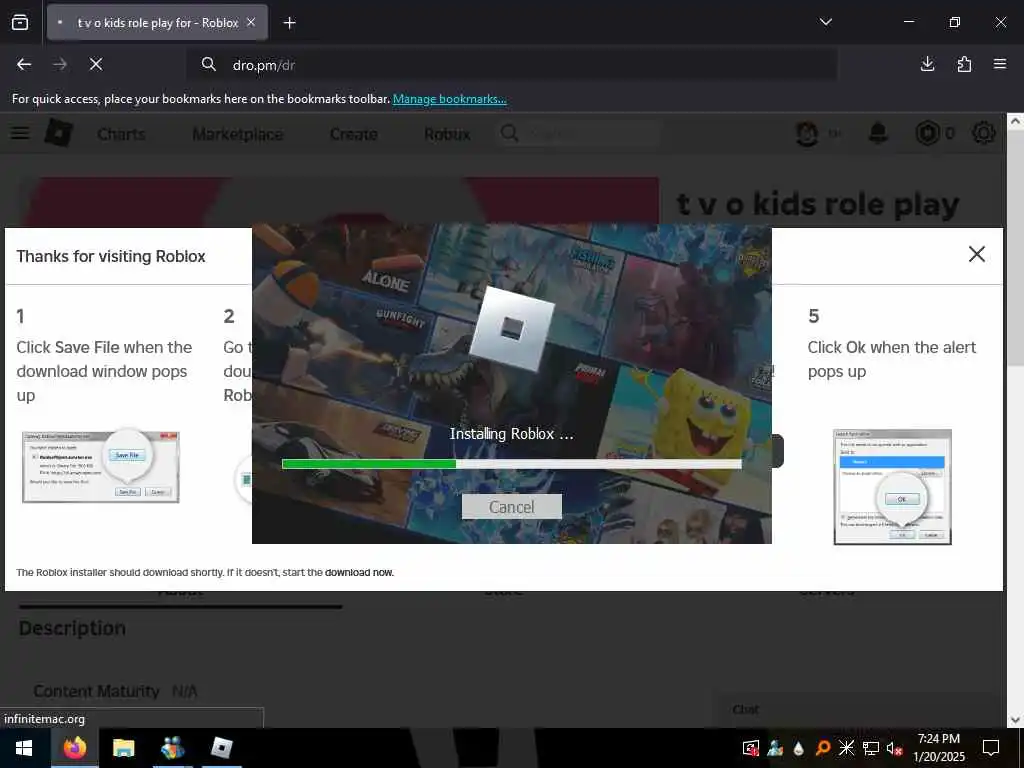Close the 'Thanks for visiting Roblox' dialog
Image resolution: width=1024 pixels, height=768 pixels.
(976, 254)
